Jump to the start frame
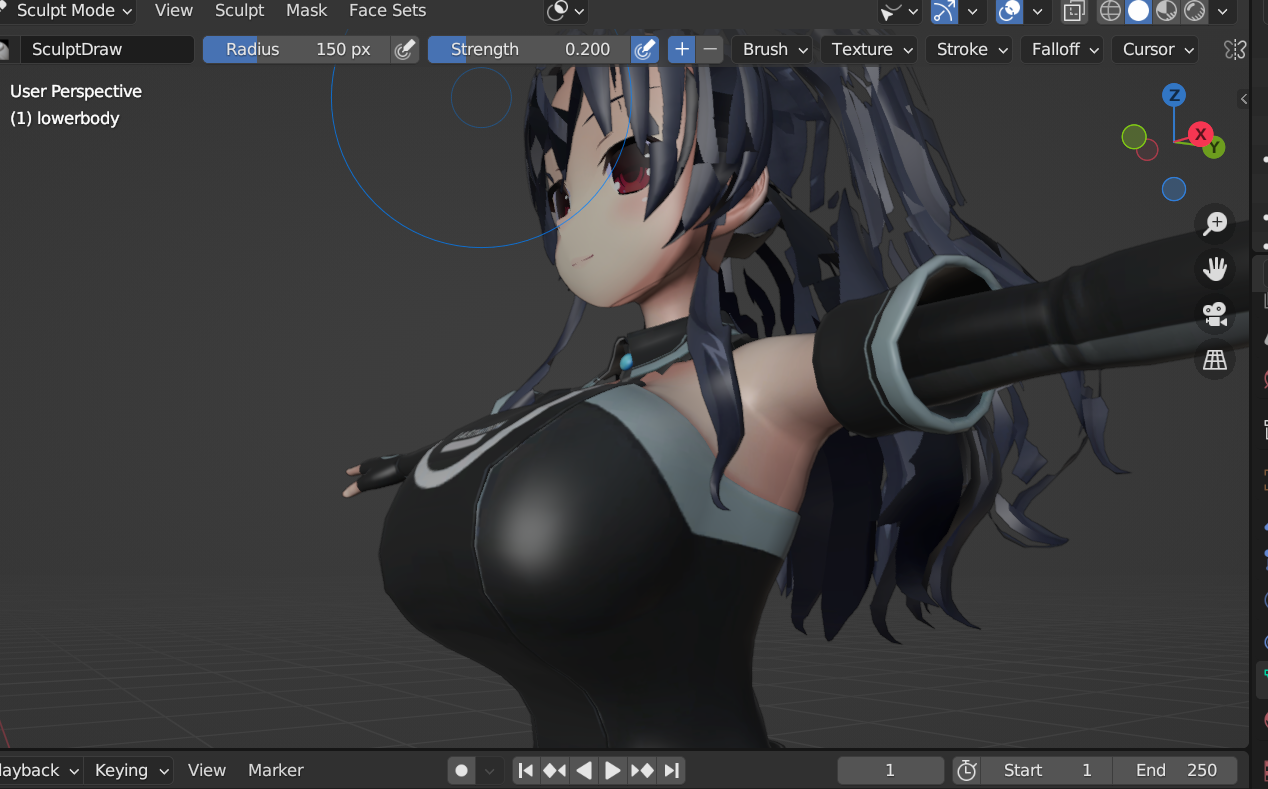1268x789 pixels. 525,770
